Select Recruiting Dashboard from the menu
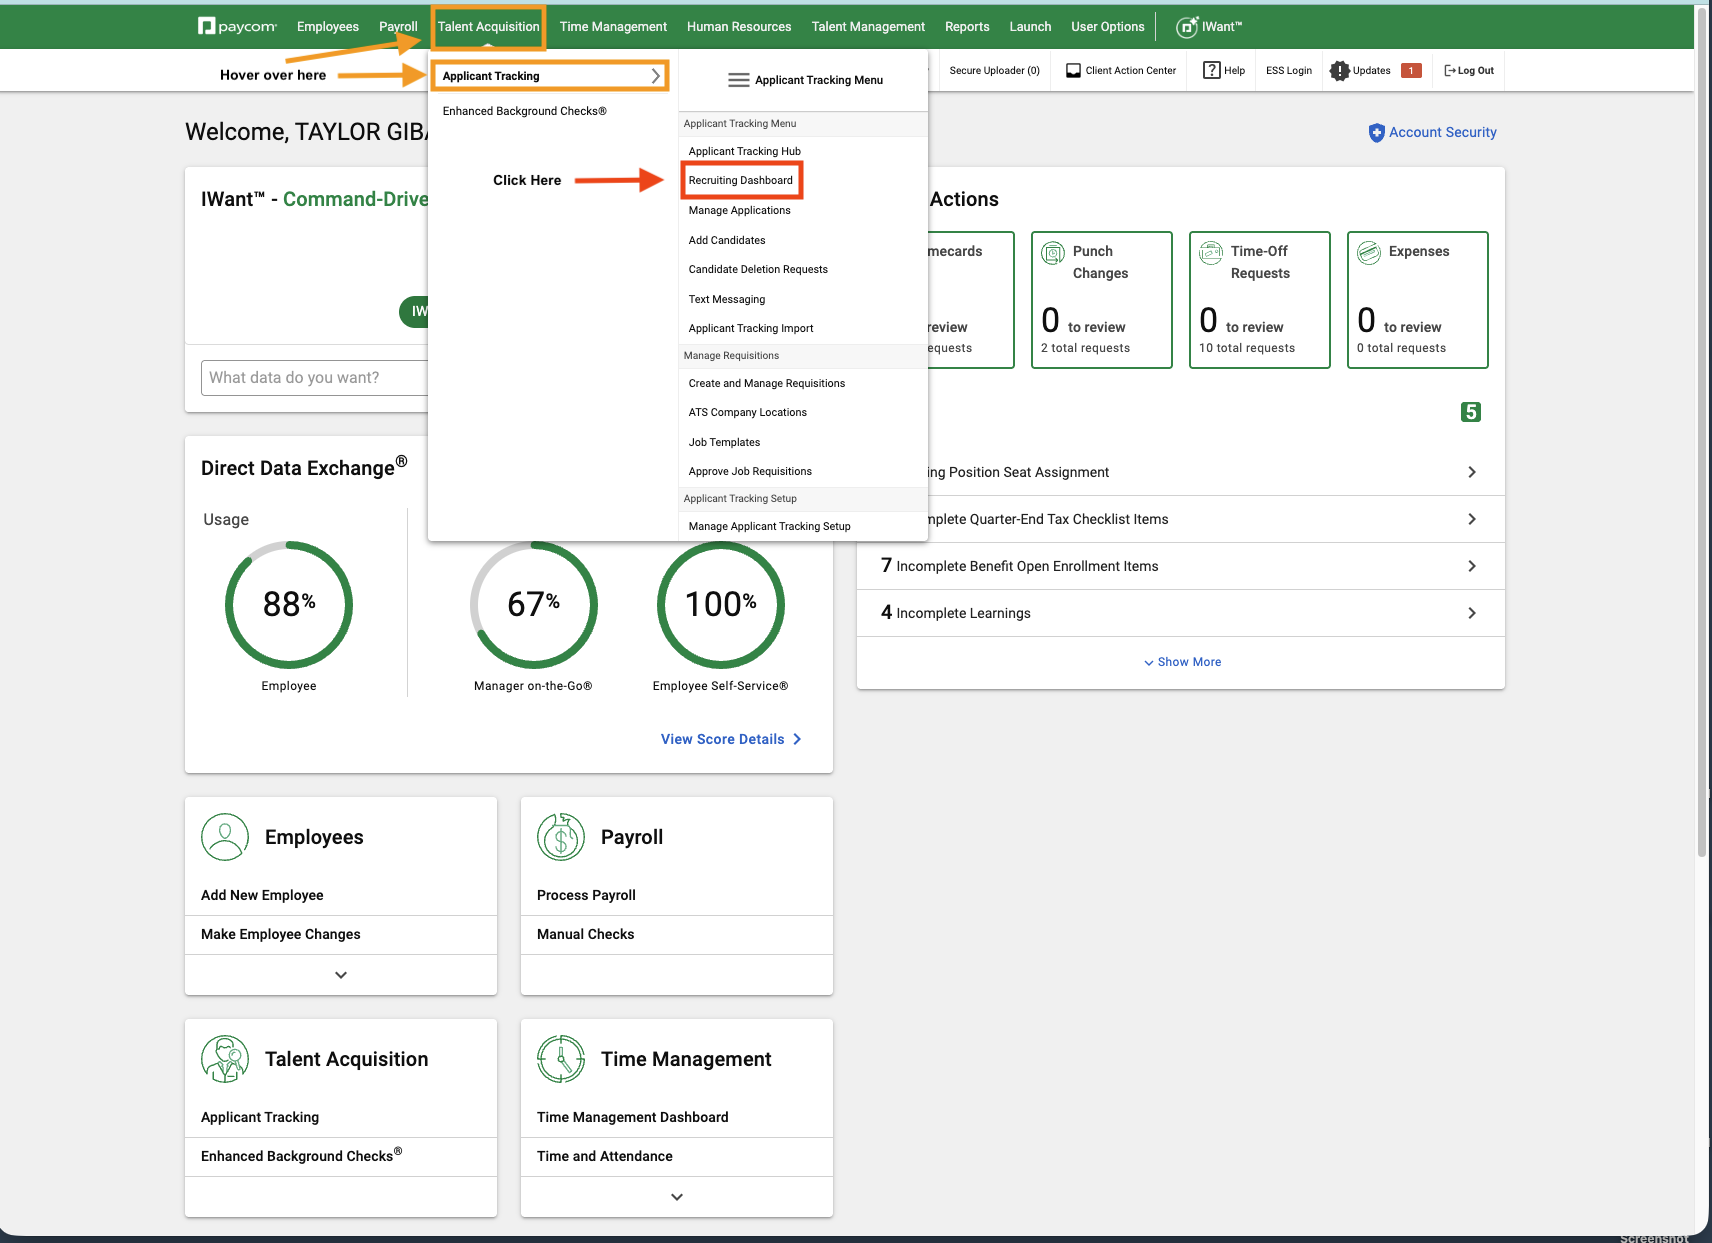This screenshot has height=1243, width=1712. 741,180
